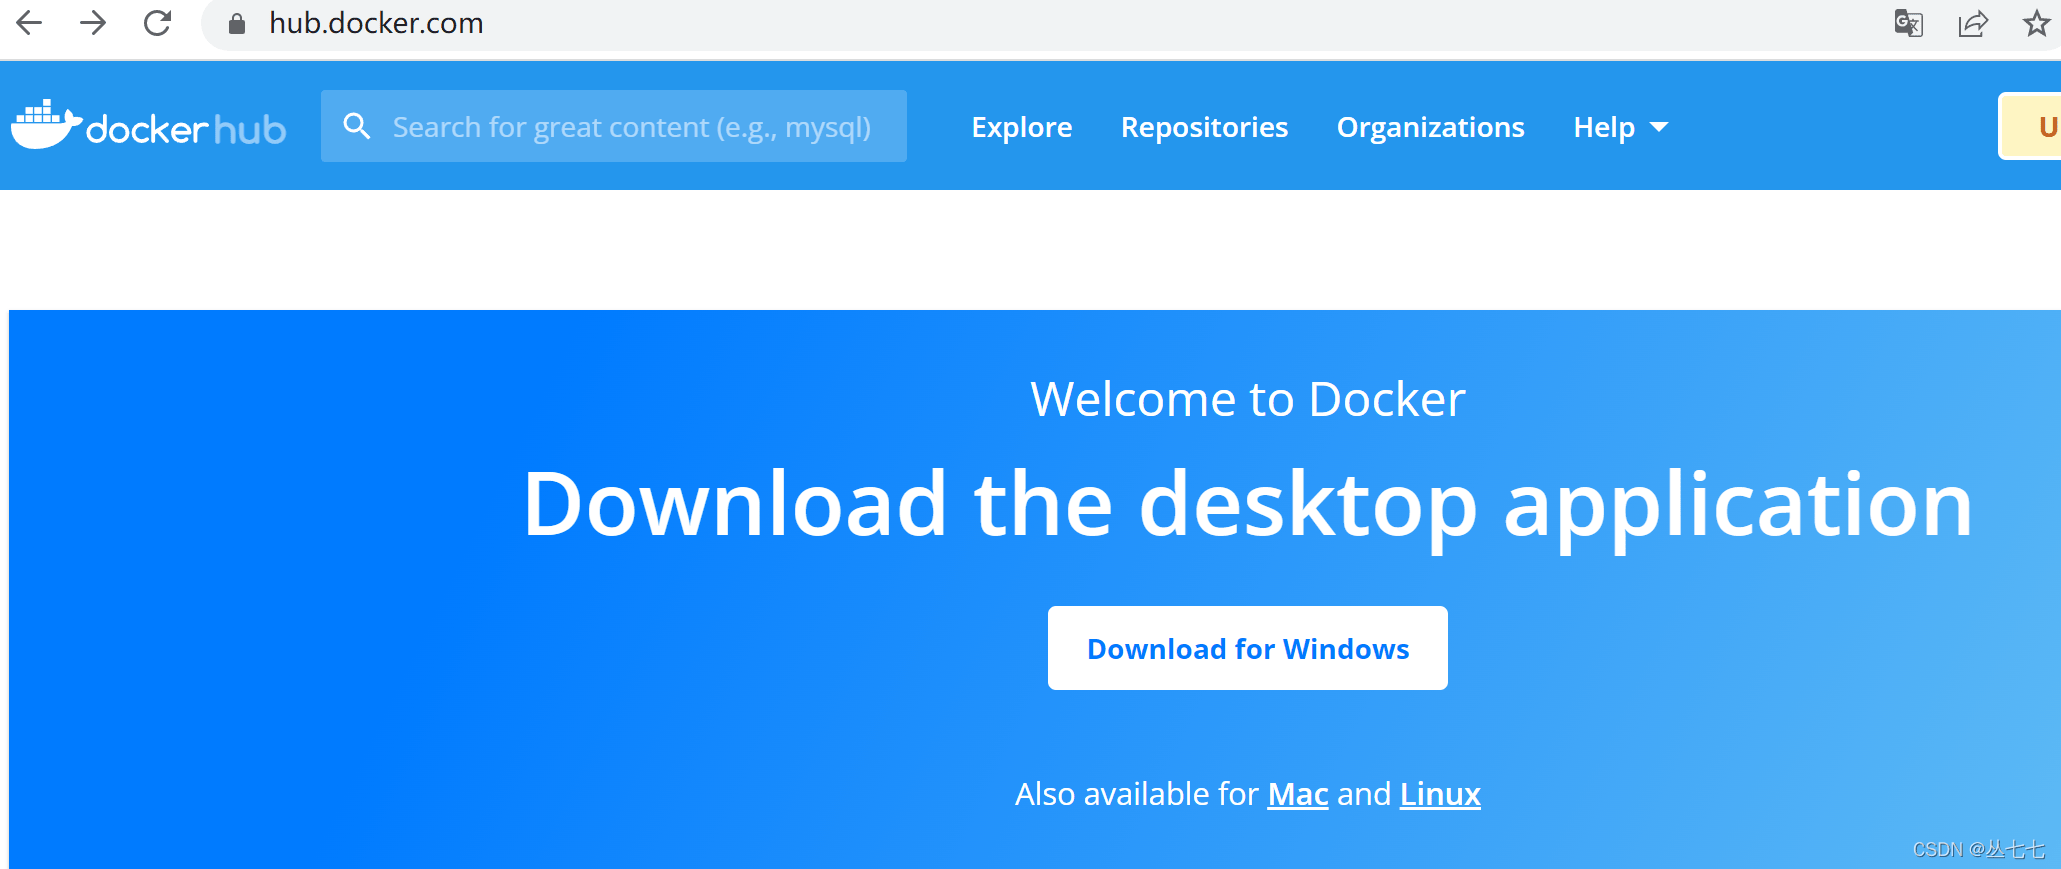
Task: Go to the Organizations section
Action: pos(1430,127)
